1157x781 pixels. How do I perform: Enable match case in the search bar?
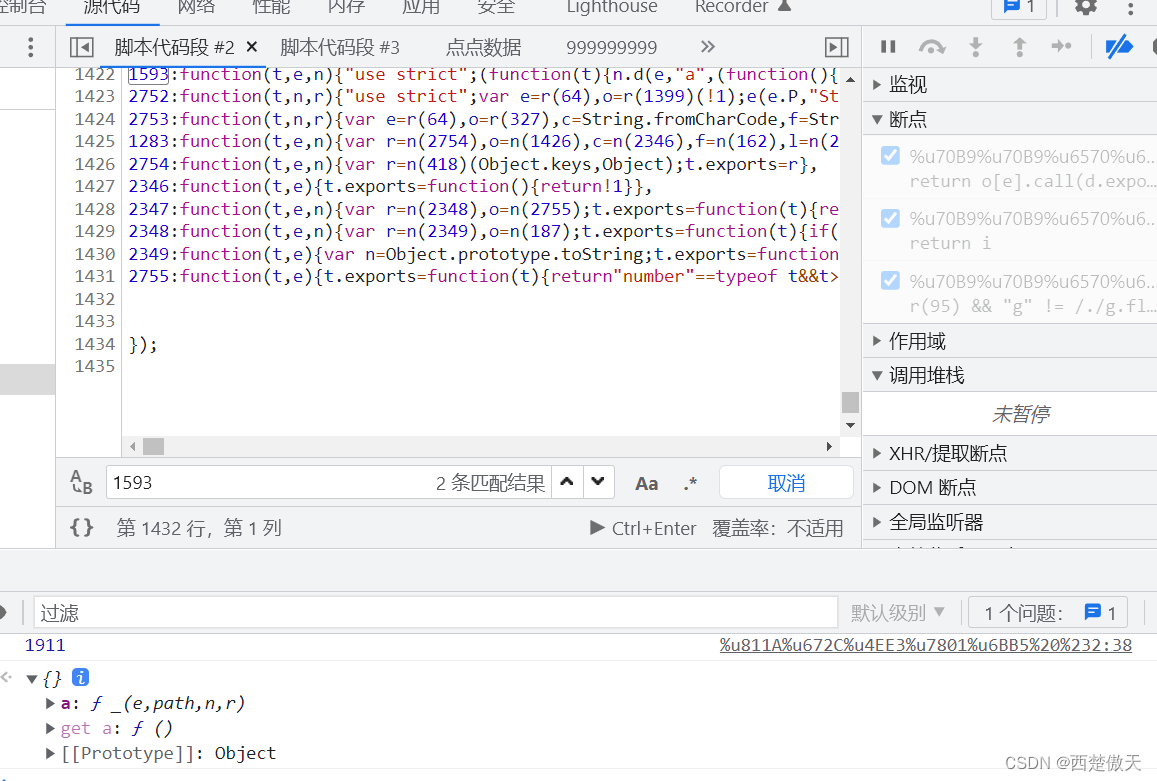pos(647,483)
